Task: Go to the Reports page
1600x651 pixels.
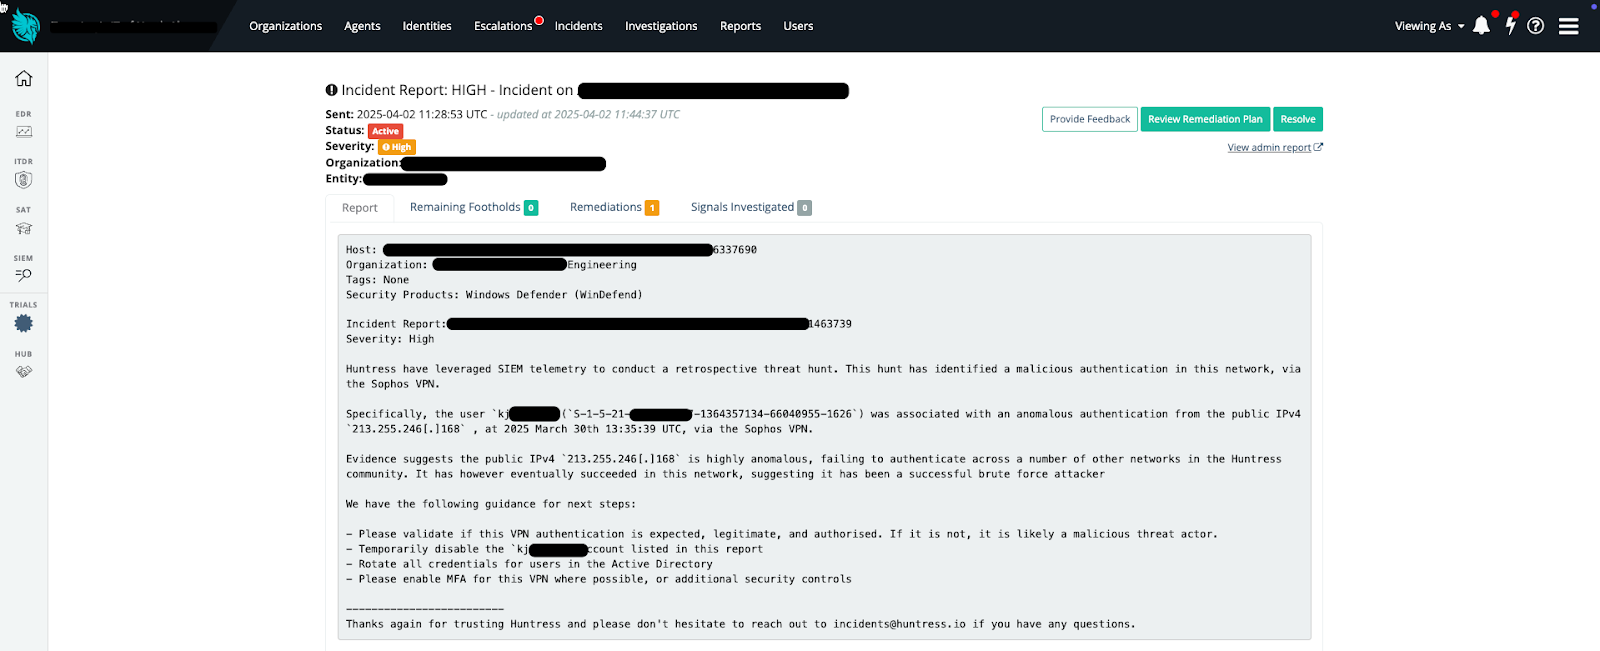Action: click(x=741, y=26)
